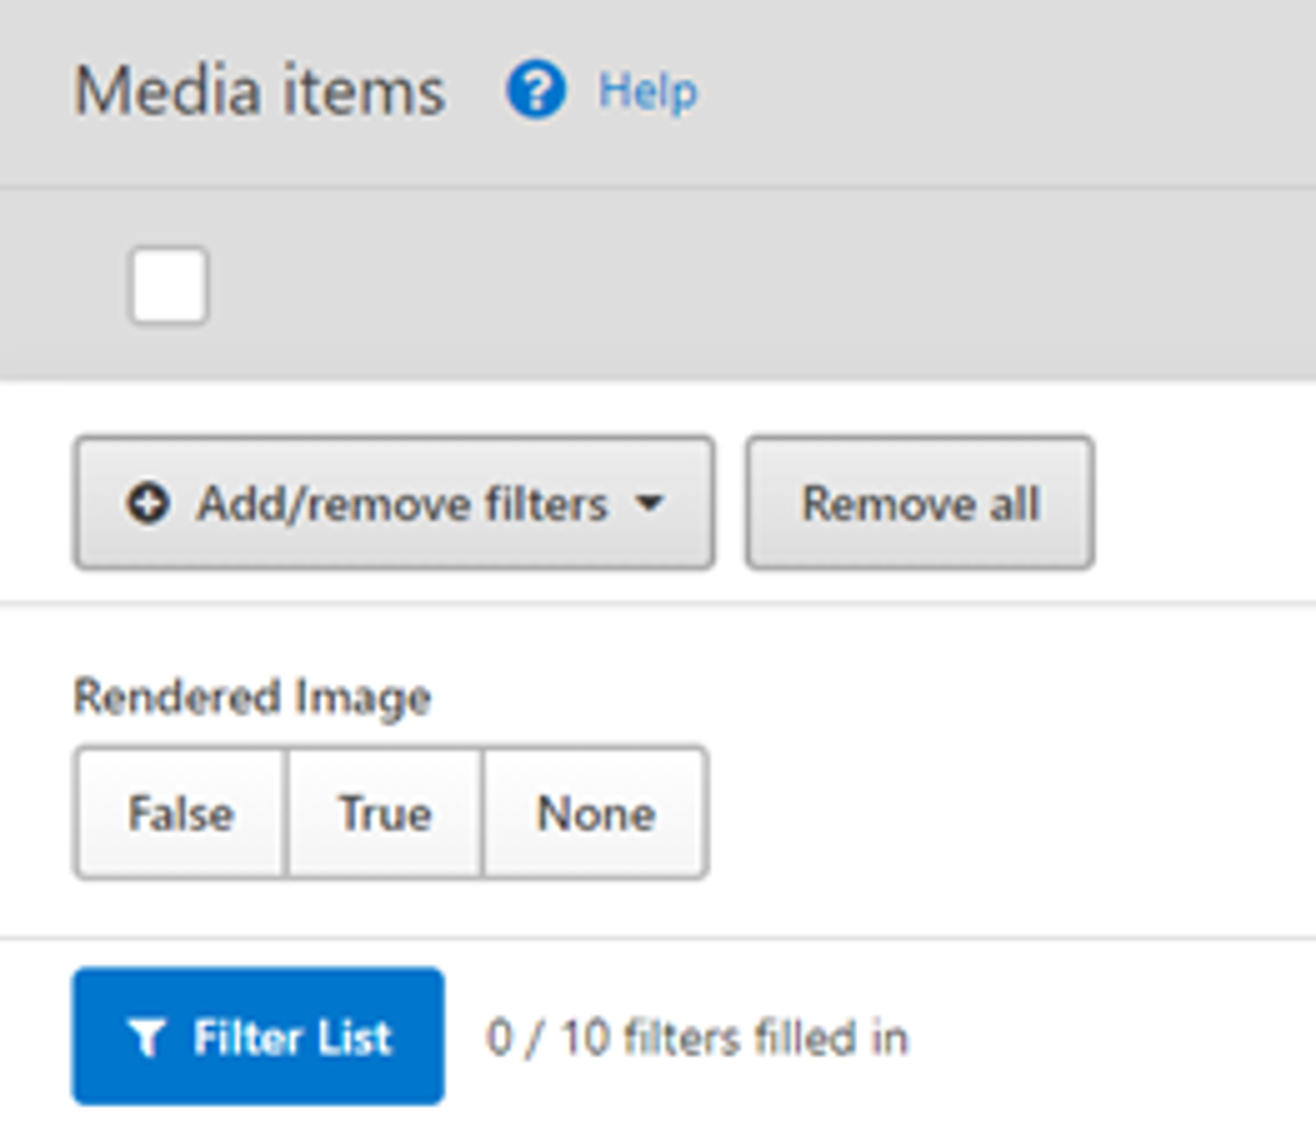The image size is (1316, 1126).
Task: Set Rendered Image filter to None
Action: click(x=596, y=813)
